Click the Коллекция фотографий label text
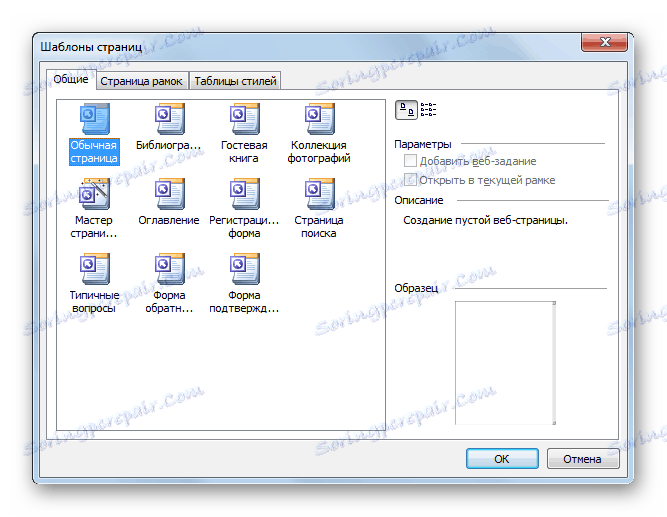667x517 pixels. click(319, 152)
